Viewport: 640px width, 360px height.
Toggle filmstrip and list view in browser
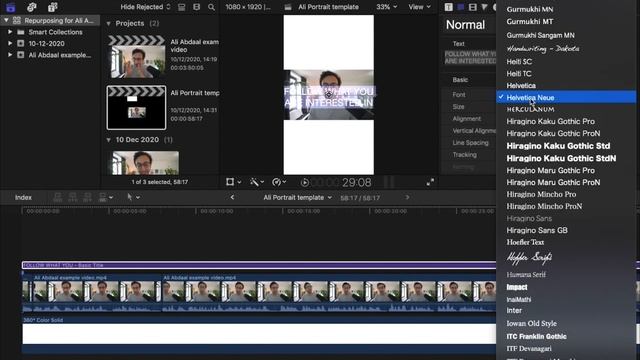click(196, 7)
